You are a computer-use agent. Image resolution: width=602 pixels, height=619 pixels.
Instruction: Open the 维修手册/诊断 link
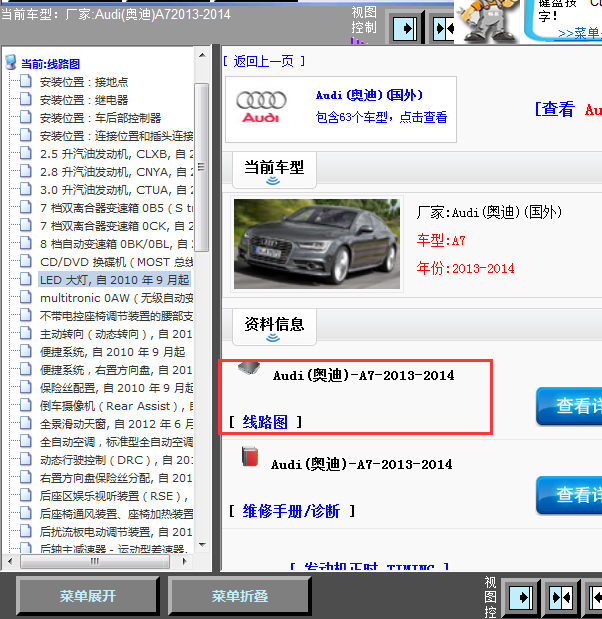tap(291, 511)
